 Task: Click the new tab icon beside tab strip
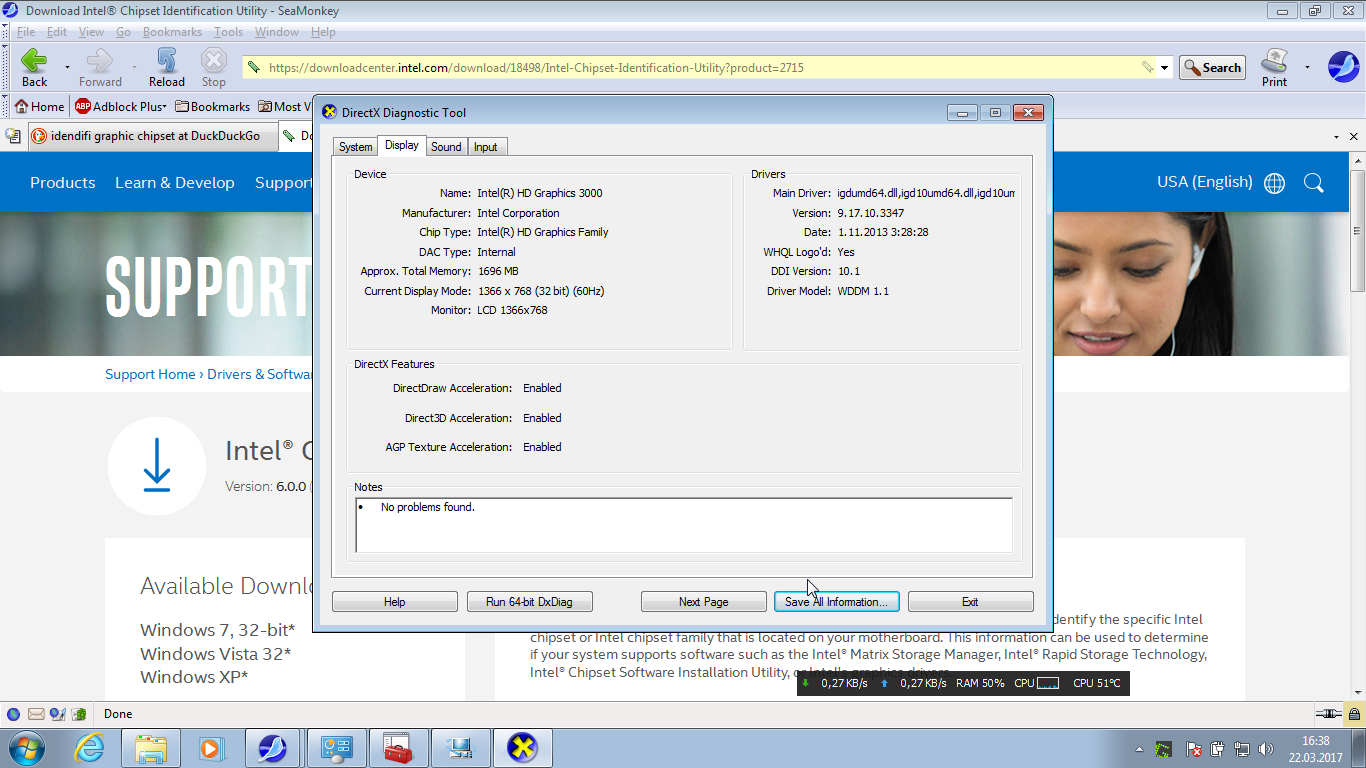click(x=13, y=135)
